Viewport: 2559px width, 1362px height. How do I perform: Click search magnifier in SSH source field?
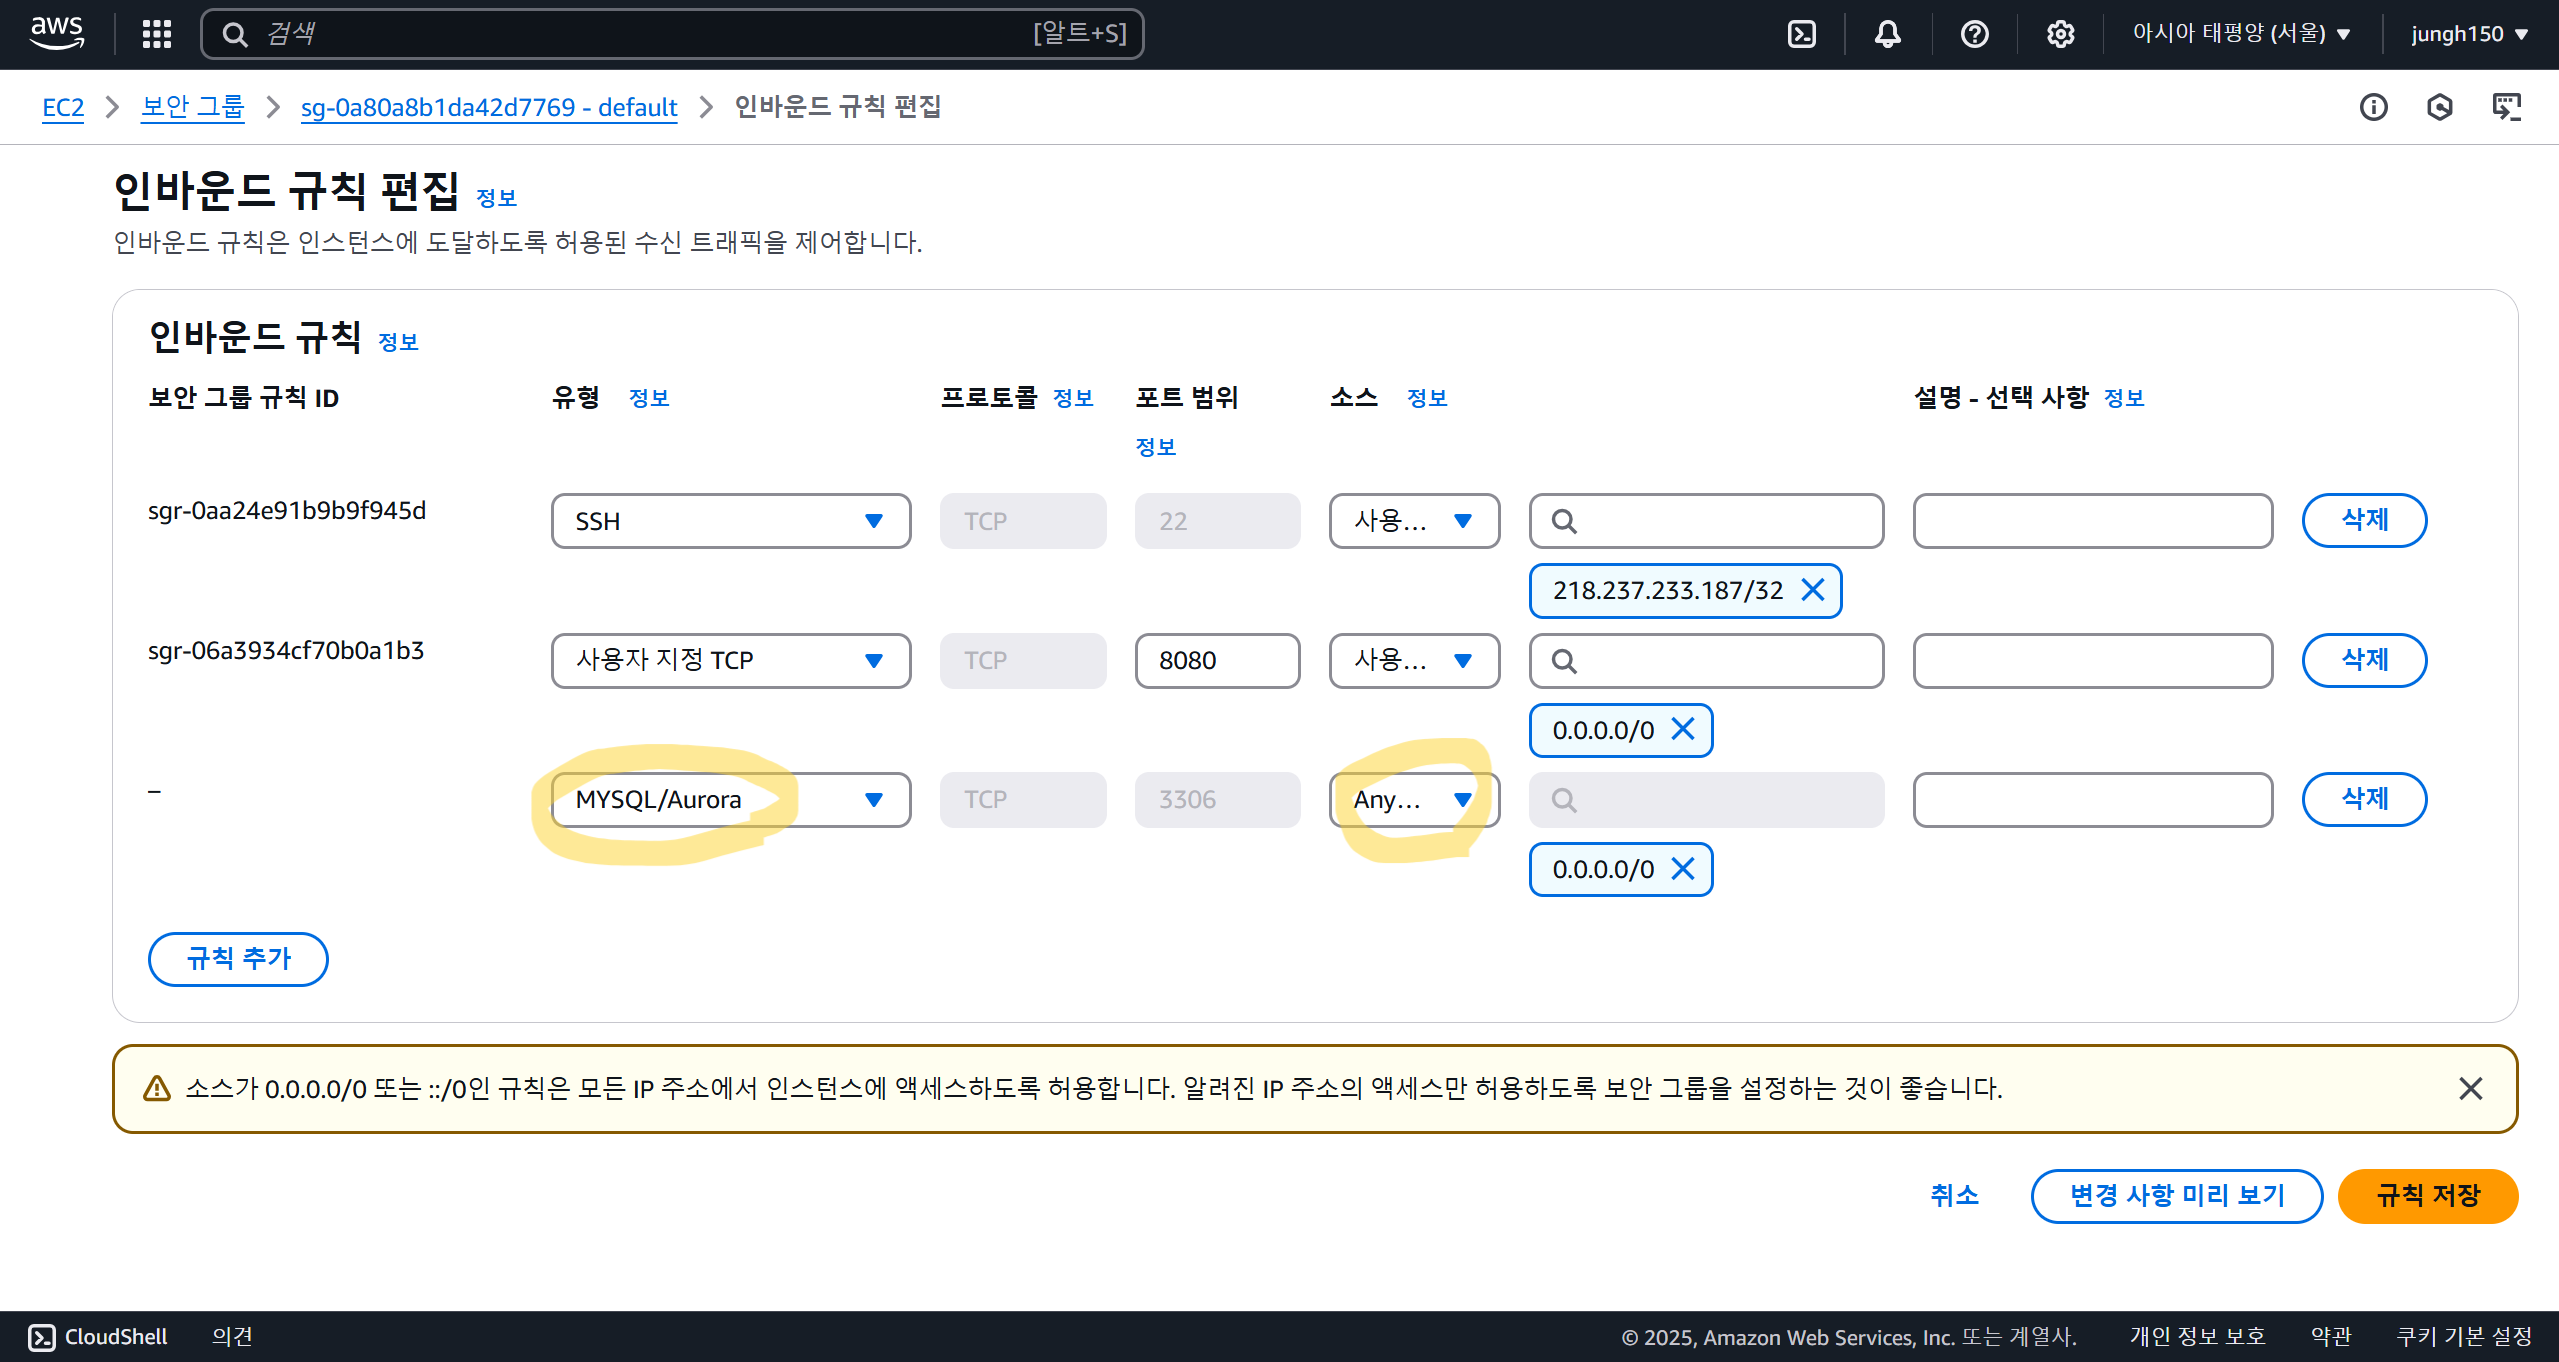tap(1565, 521)
